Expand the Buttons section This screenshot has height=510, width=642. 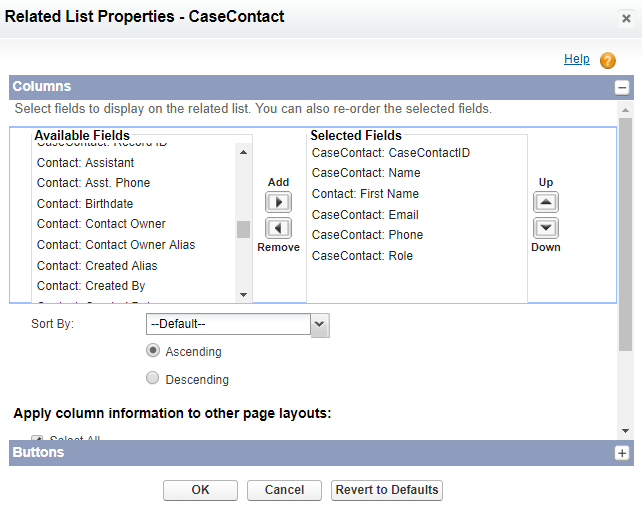622,453
